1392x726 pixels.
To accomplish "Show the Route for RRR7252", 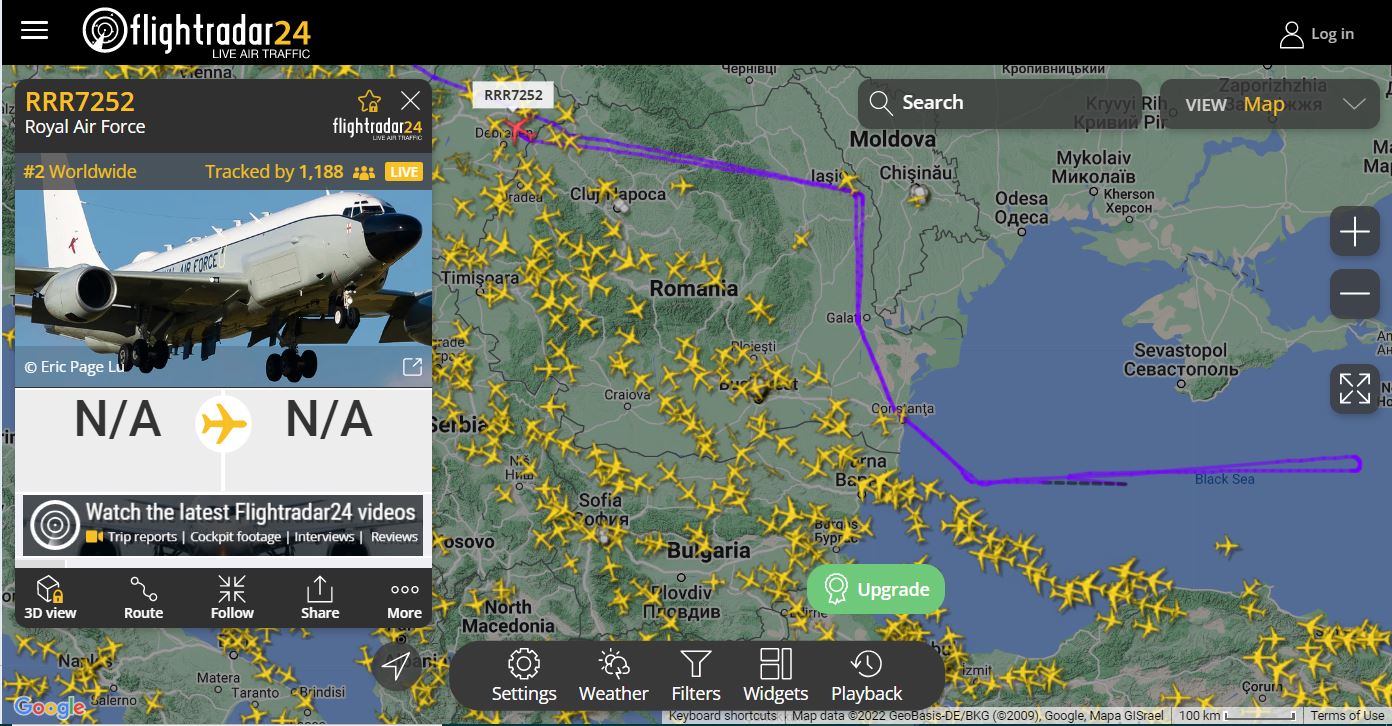I will point(143,597).
